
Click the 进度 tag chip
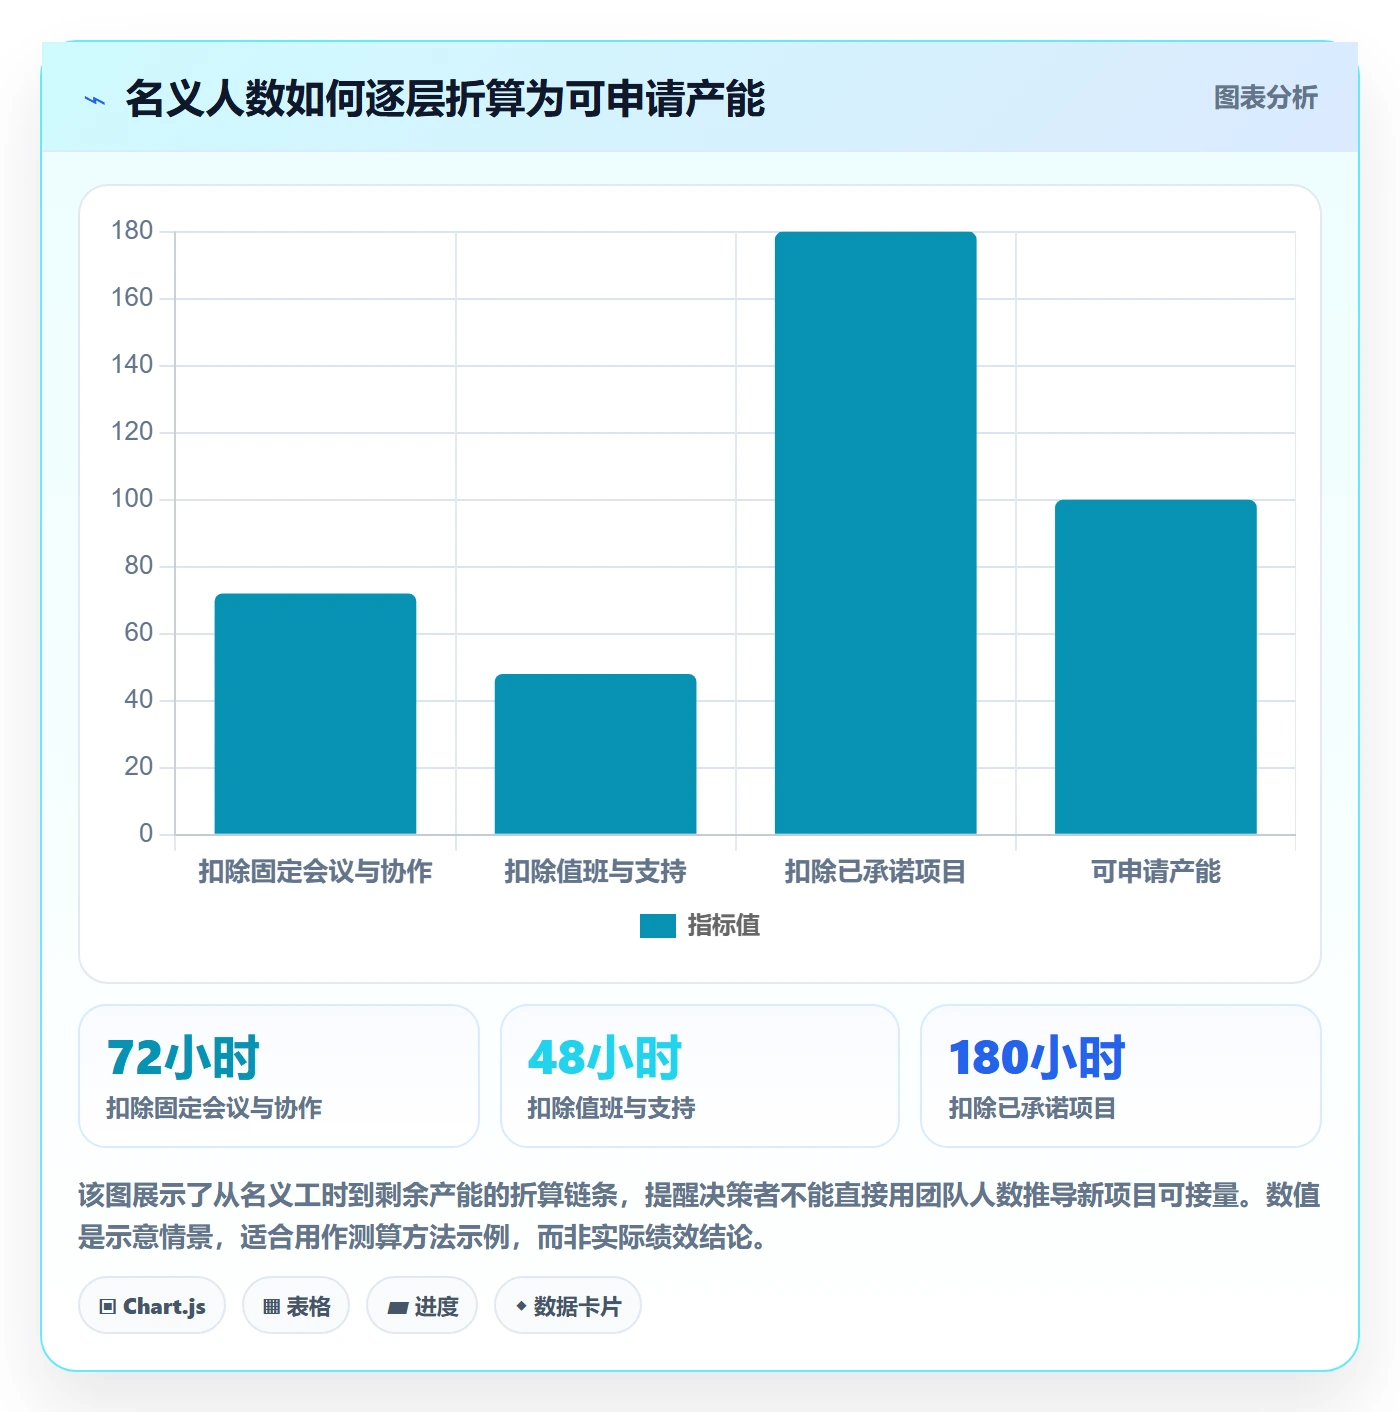pyautogui.click(x=422, y=1305)
